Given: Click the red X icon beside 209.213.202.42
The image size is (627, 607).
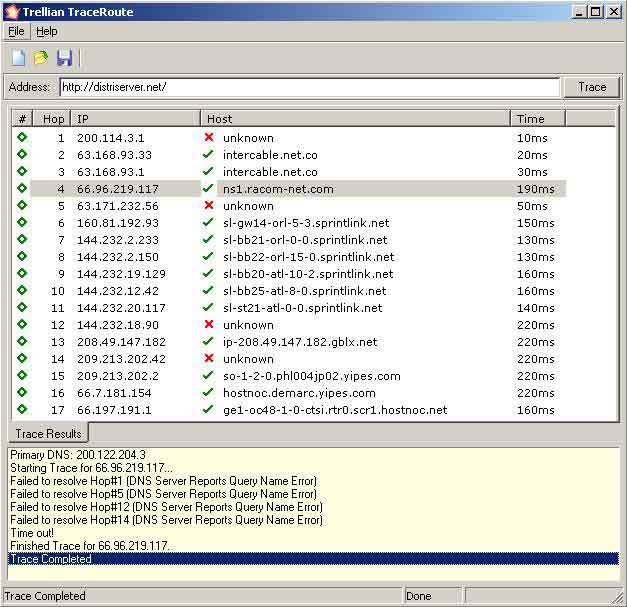Looking at the screenshot, I should tap(209, 358).
